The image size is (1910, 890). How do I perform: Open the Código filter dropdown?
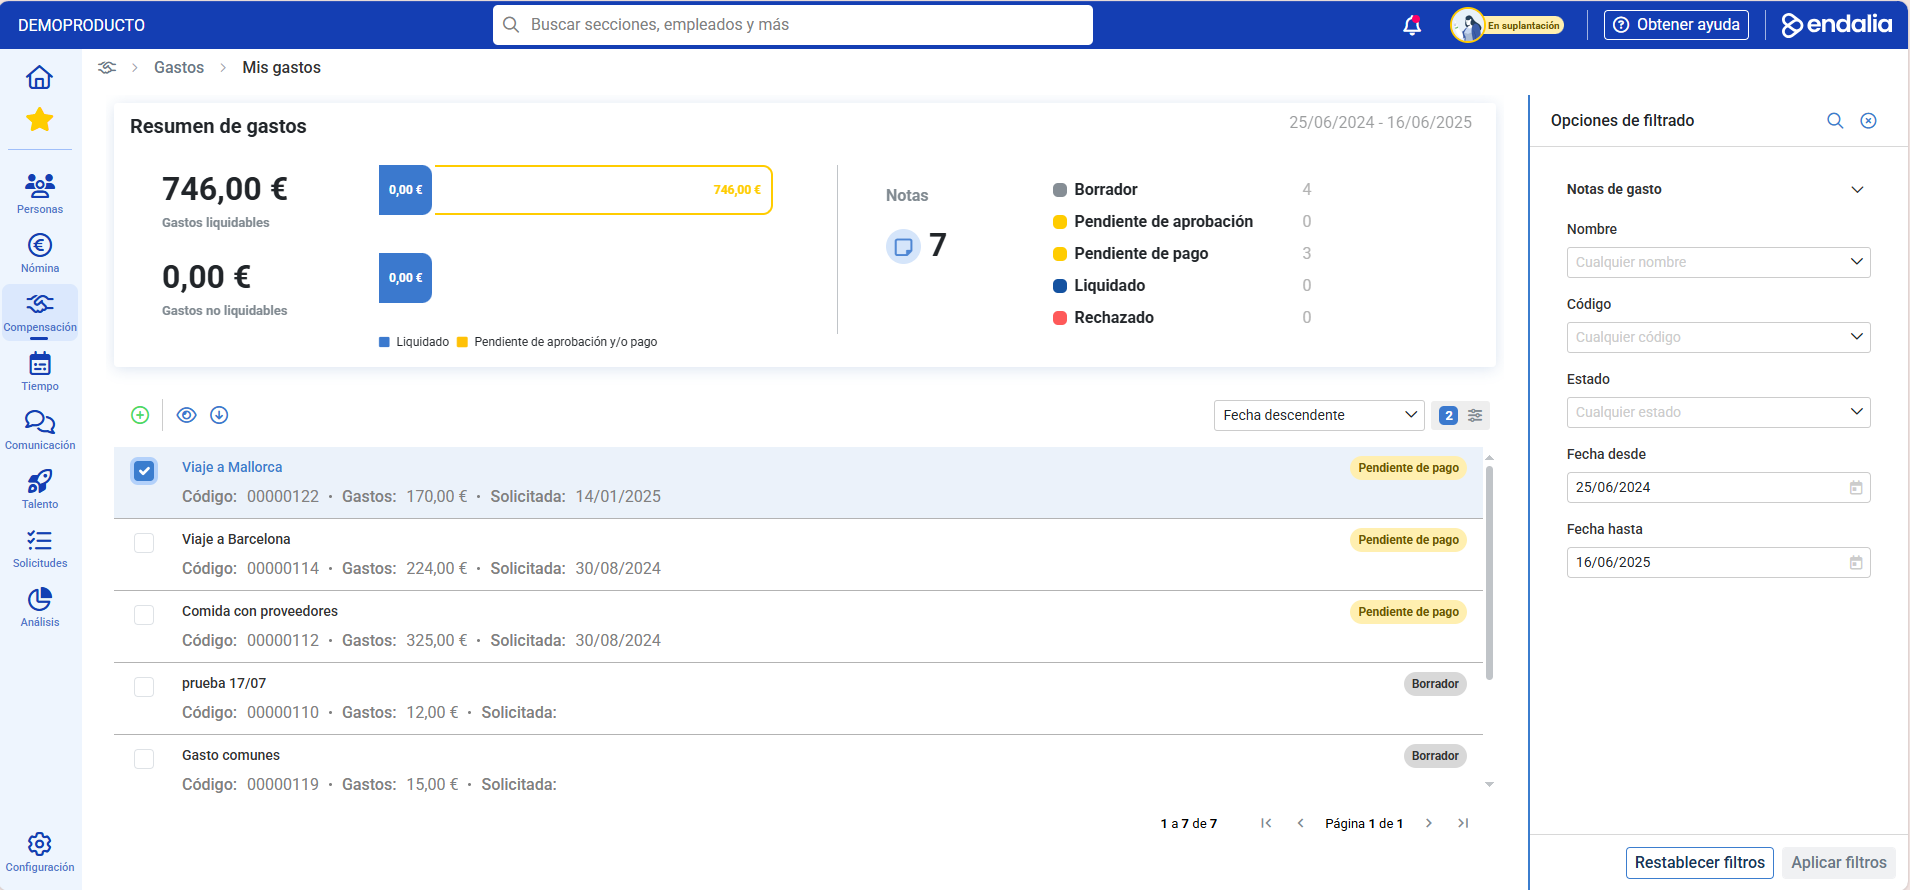tap(1718, 337)
